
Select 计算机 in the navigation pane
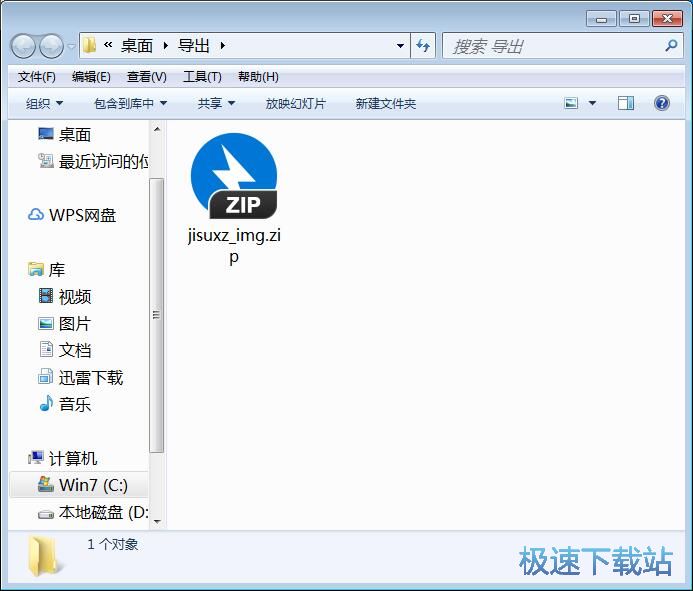pyautogui.click(x=62, y=458)
